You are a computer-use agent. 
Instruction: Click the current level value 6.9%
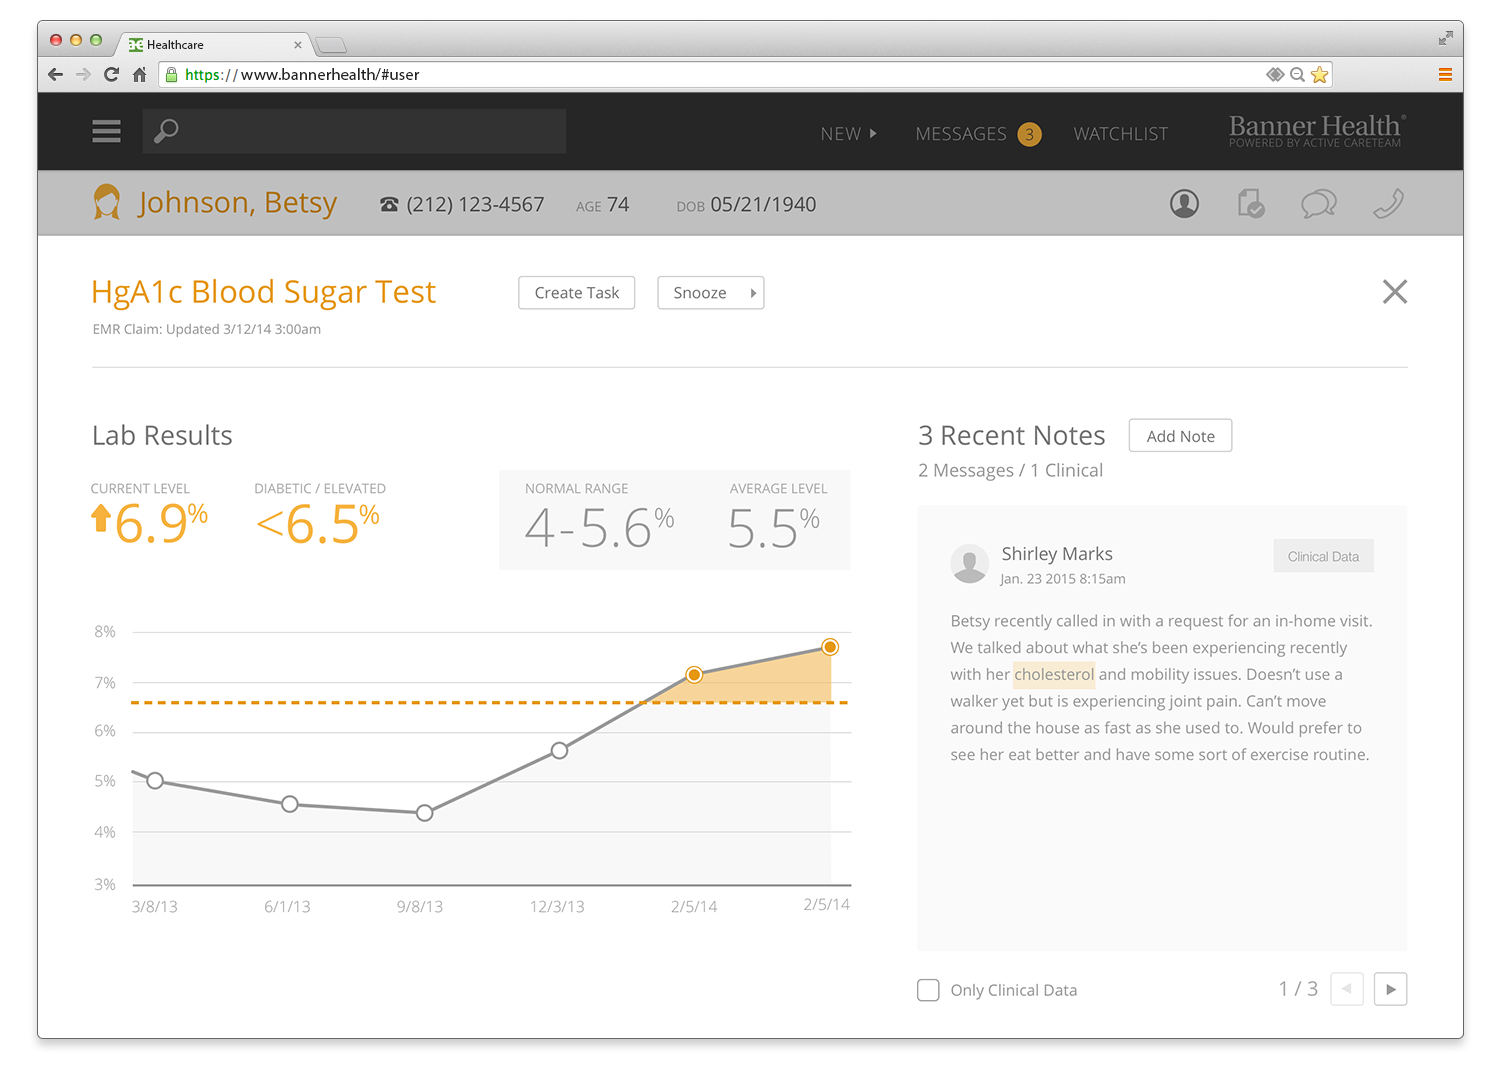161,524
